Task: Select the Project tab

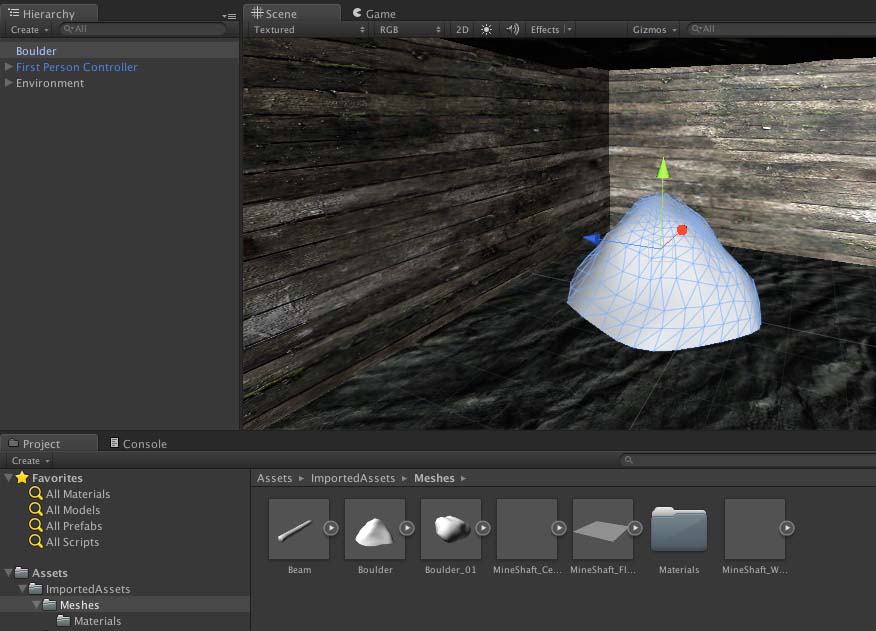Action: 49,444
